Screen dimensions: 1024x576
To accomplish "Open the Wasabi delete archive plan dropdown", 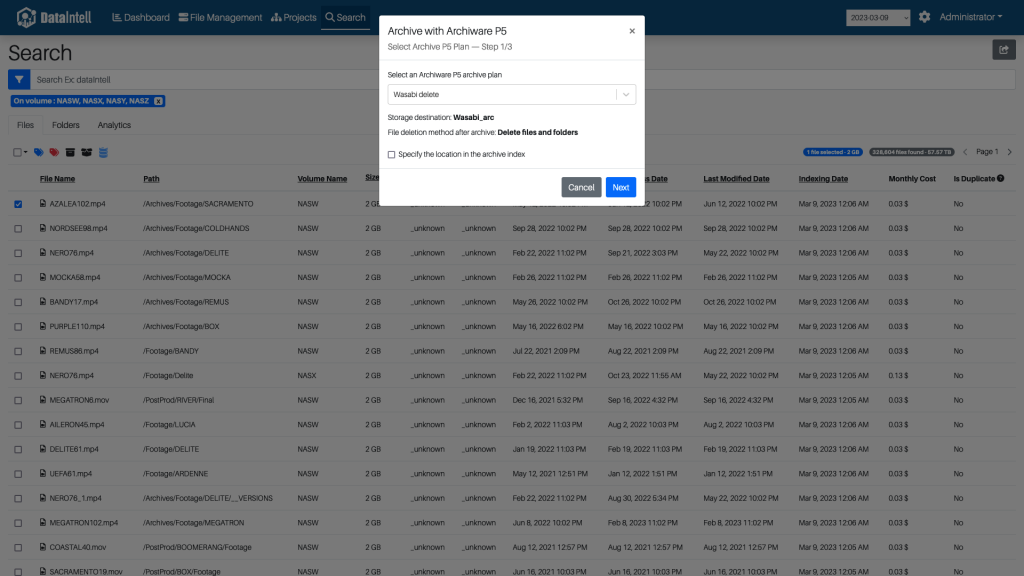I will [511, 94].
